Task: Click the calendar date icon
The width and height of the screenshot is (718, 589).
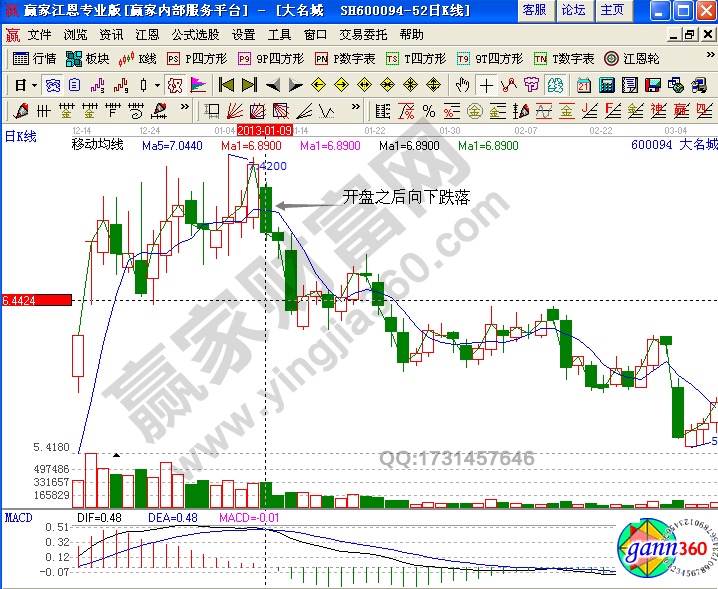Action: click(x=585, y=85)
